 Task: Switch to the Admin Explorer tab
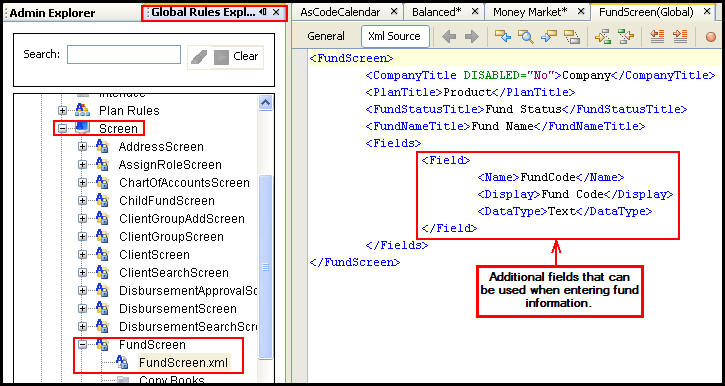pos(52,13)
